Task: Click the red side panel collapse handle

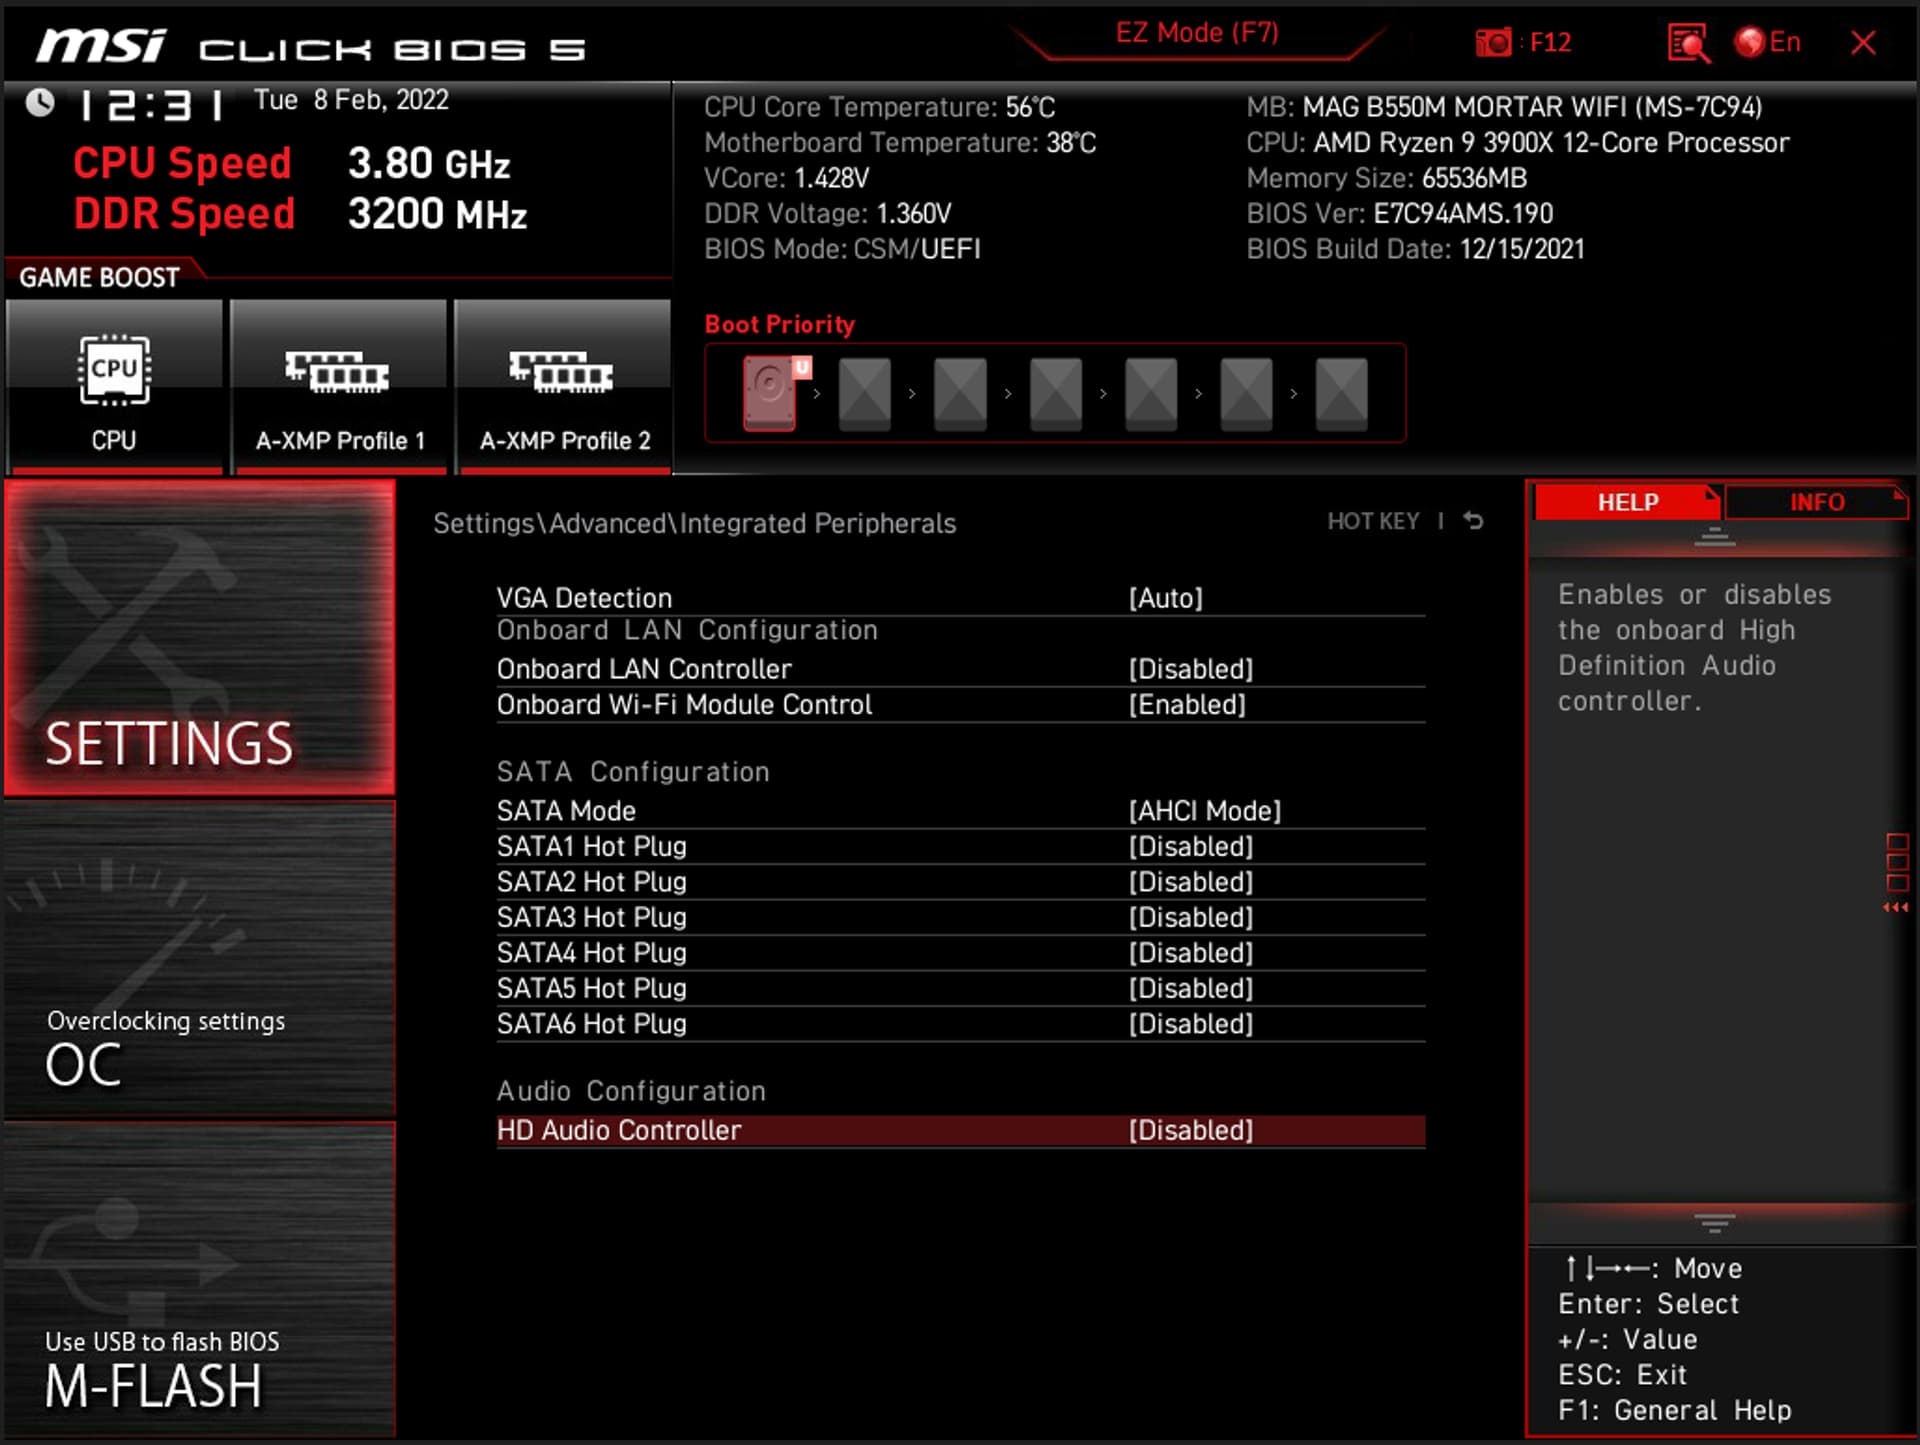Action: point(1896,872)
